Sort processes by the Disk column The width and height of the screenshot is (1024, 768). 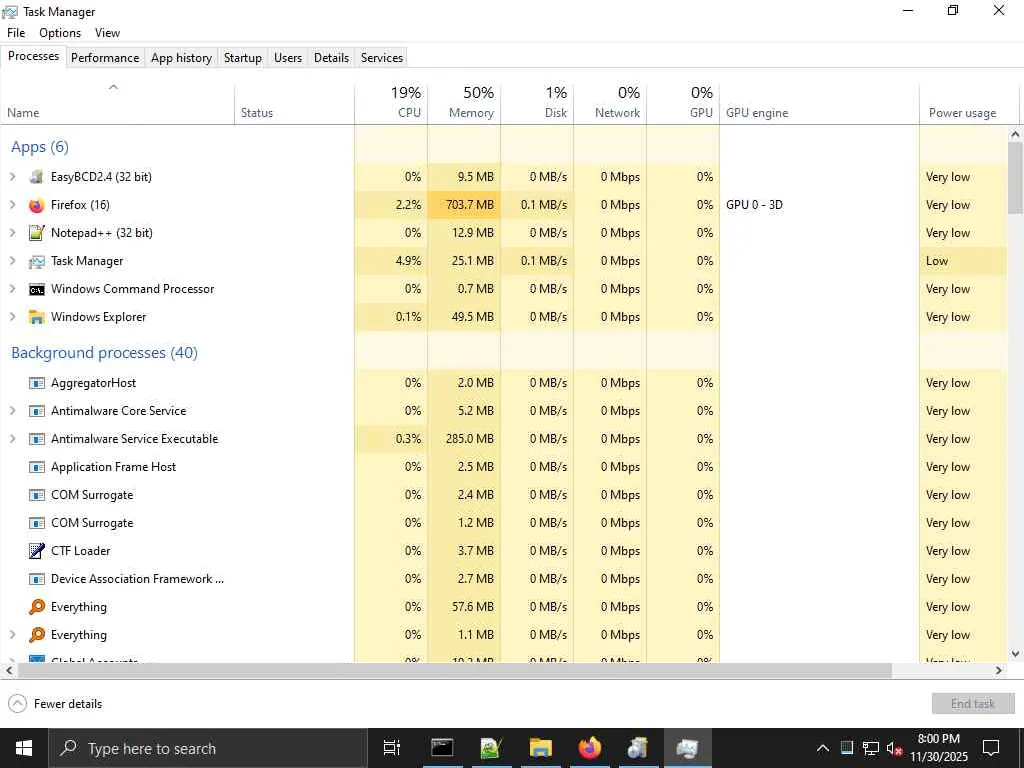(x=537, y=103)
